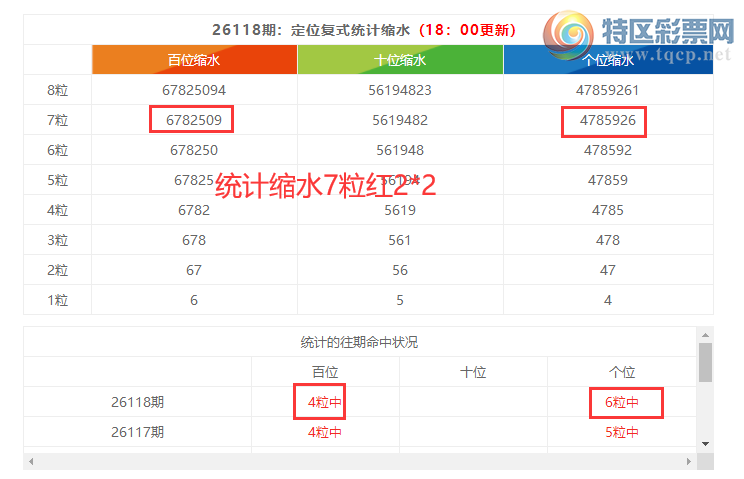Click the value 478592 in 6粒 row
The width and height of the screenshot is (744, 479).
click(x=608, y=150)
